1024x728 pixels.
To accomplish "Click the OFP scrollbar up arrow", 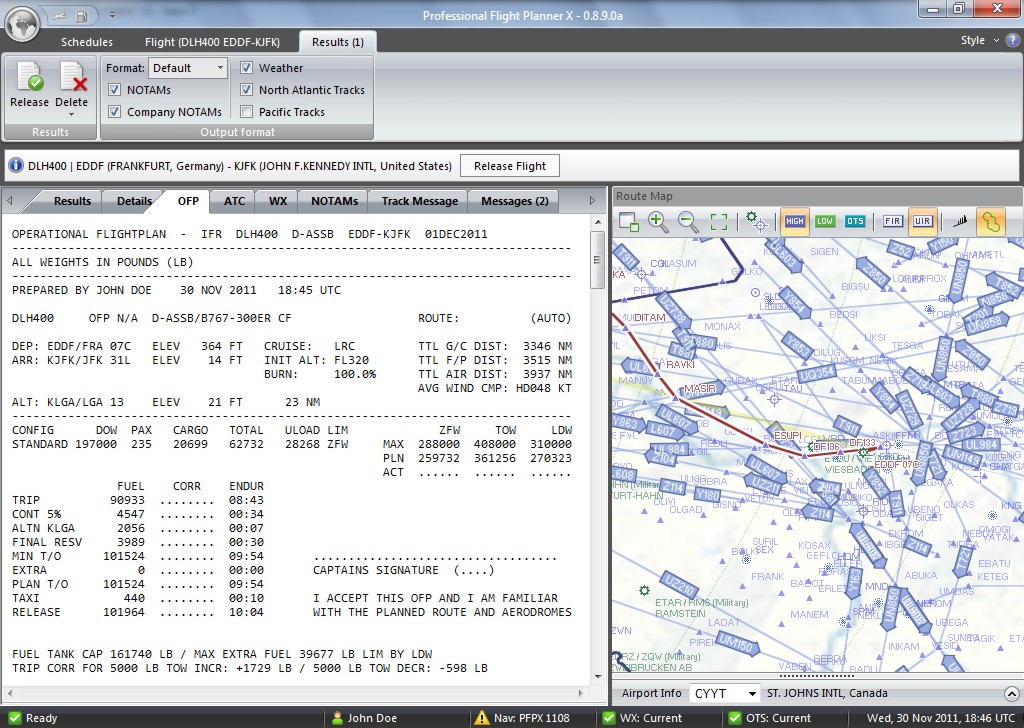I will [x=598, y=223].
